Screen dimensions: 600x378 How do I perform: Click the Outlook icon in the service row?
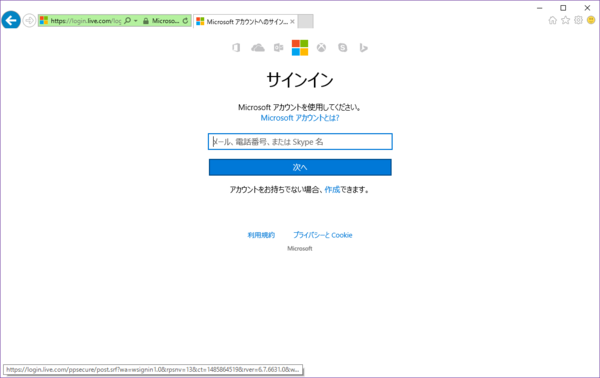point(279,47)
